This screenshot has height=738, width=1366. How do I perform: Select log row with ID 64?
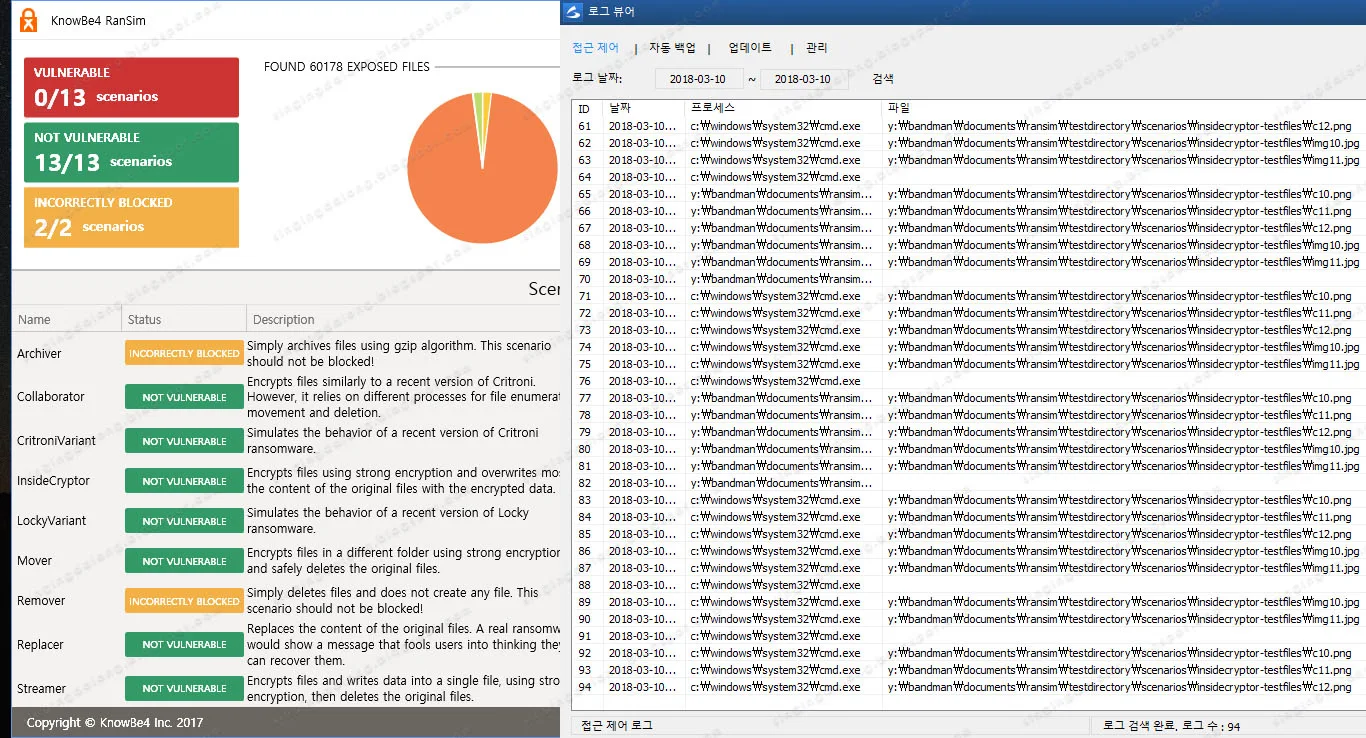tap(968, 177)
